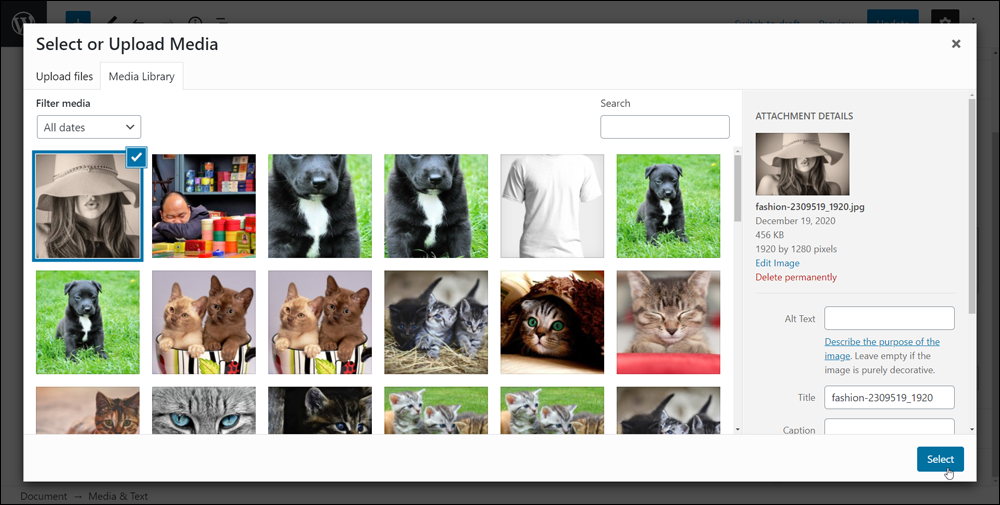Expand the All dates filter dropdown
Viewport: 1000px width, 505px height.
pos(89,127)
